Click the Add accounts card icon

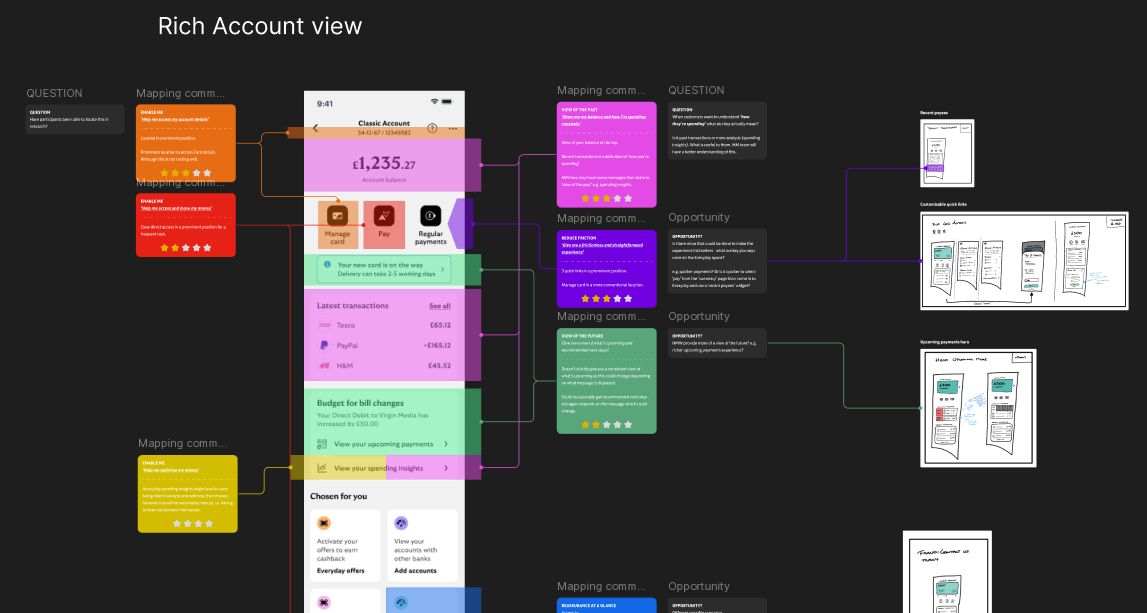coord(401,523)
